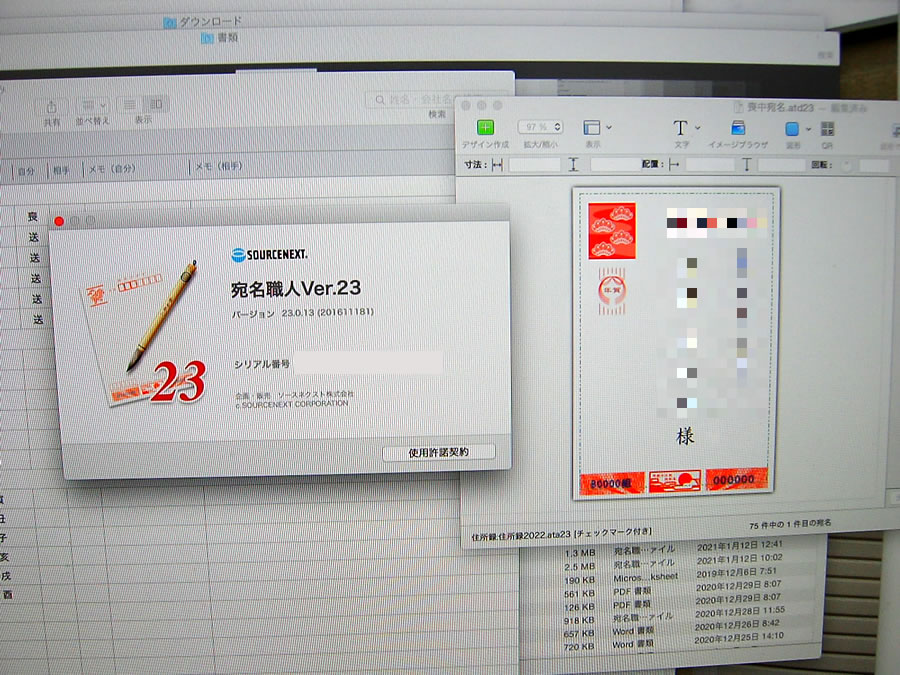Click the 年賀 mark on the postcard preview
900x675 pixels.
[x=612, y=291]
